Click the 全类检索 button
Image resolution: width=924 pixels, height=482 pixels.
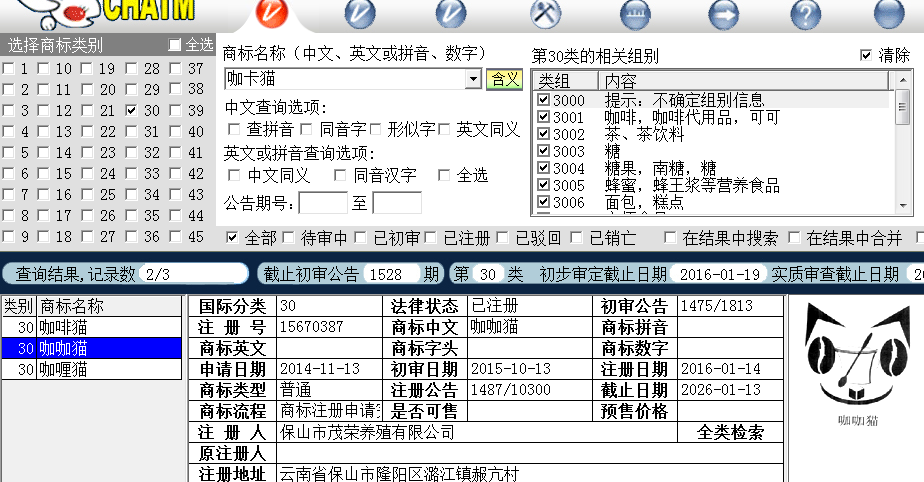pos(730,432)
